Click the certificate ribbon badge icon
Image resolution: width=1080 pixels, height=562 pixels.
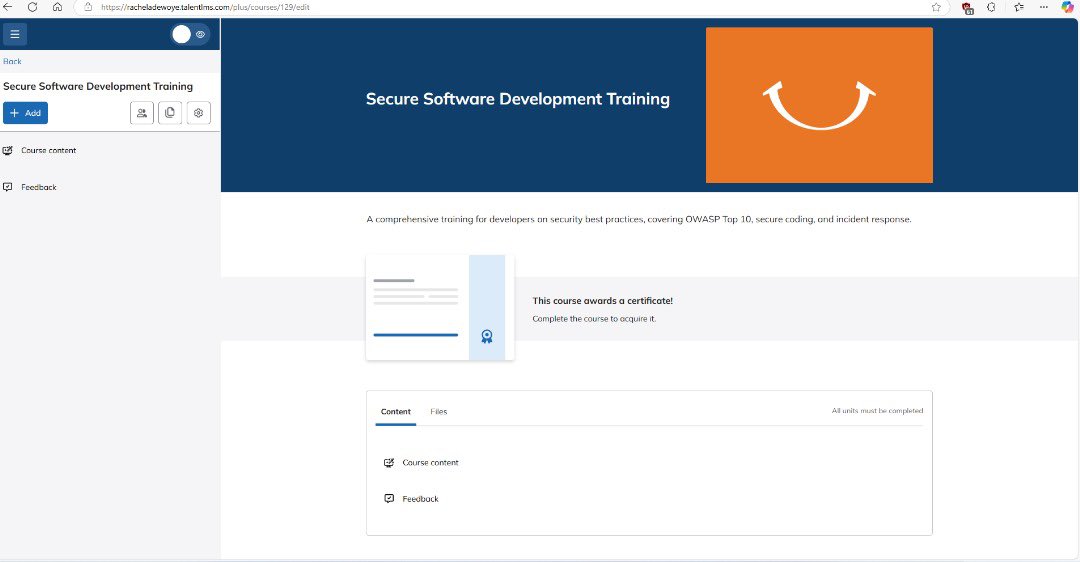[487, 336]
